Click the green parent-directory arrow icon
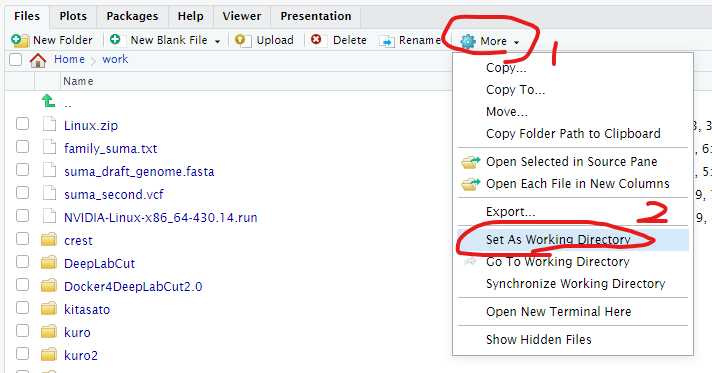Viewport: 712px width, 373px height. (48, 100)
